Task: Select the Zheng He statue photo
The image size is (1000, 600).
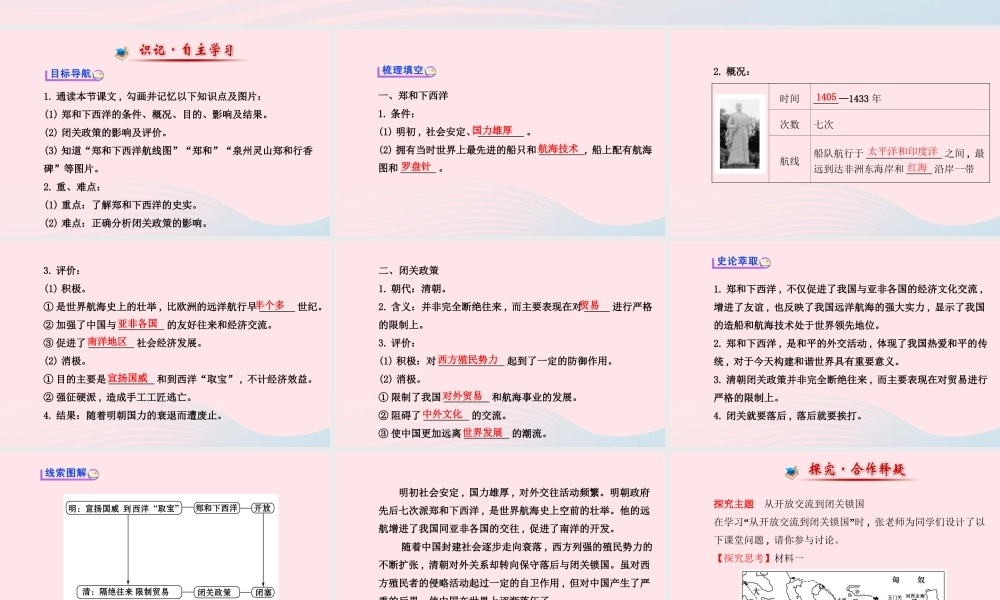Action: (739, 133)
